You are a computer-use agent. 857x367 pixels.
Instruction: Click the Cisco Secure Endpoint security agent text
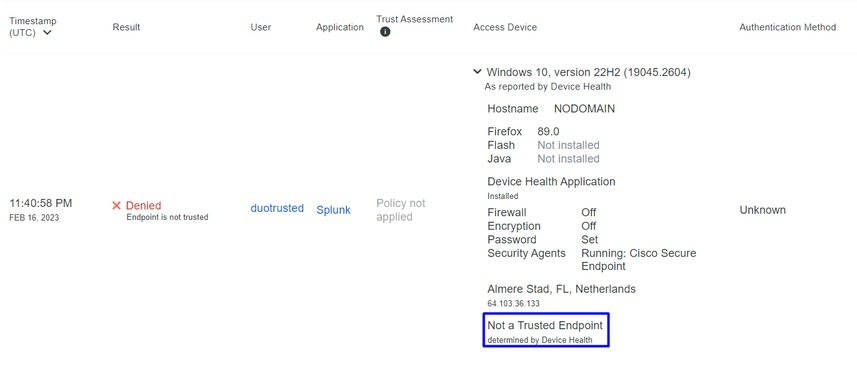point(638,260)
